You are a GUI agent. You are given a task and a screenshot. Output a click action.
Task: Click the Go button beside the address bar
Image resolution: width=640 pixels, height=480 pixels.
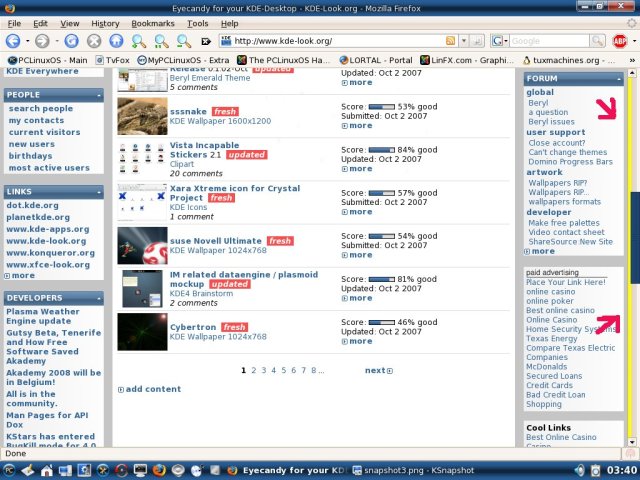[x=477, y=41]
